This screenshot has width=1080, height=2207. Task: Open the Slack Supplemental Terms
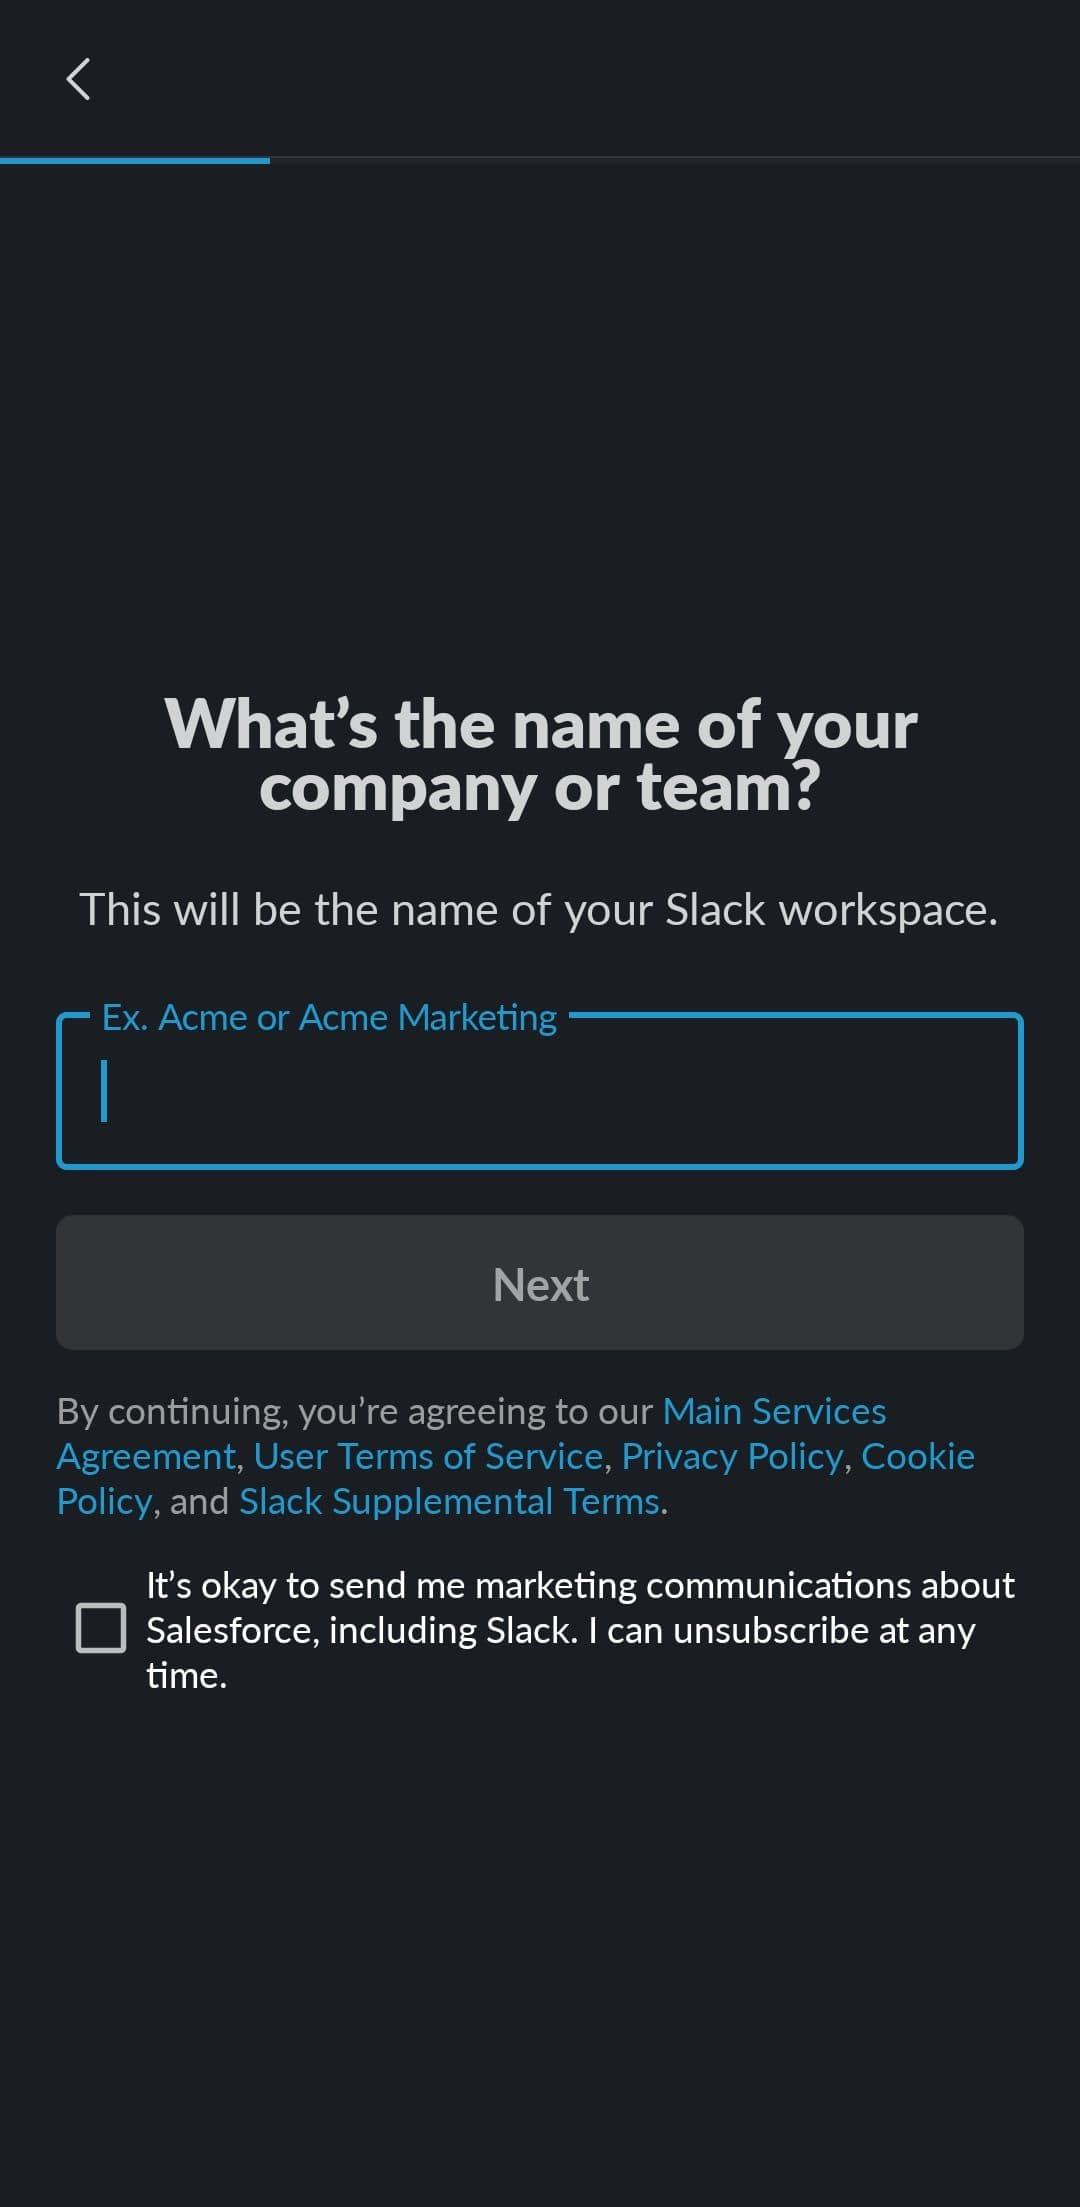point(452,1501)
